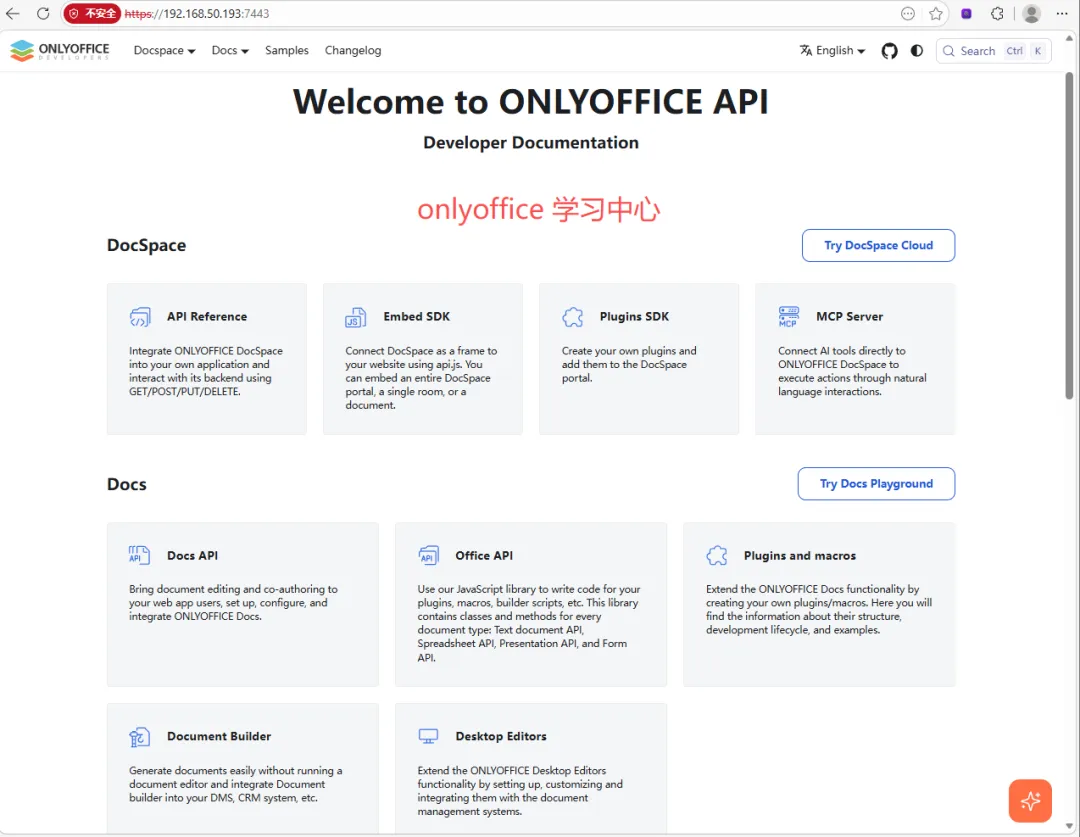Screen dimensions: 1080x837
Task: Toggle dark/light theme icon
Action: pyautogui.click(x=917, y=50)
